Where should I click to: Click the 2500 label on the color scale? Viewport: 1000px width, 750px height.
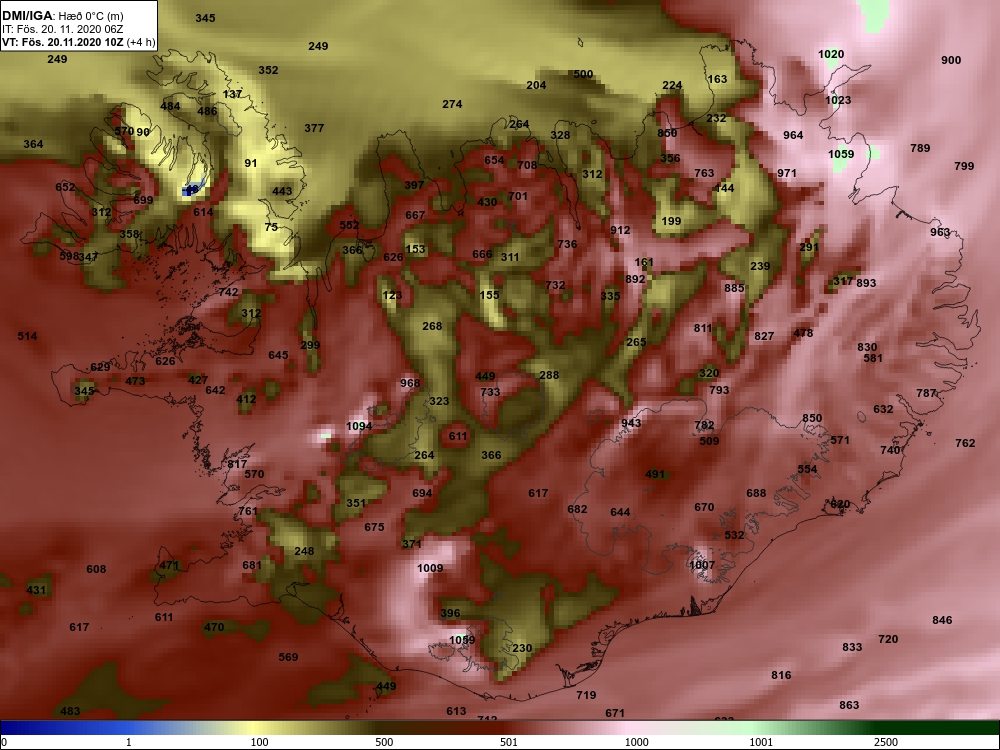[x=886, y=742]
